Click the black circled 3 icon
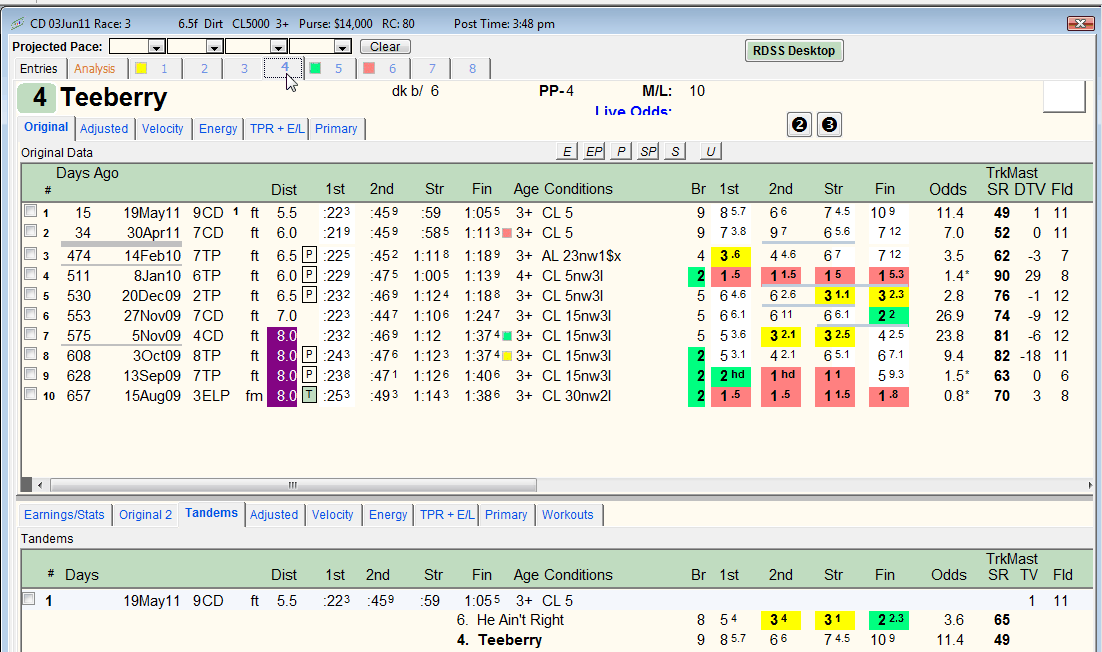Image resolution: width=1102 pixels, height=652 pixels. pyautogui.click(x=829, y=124)
